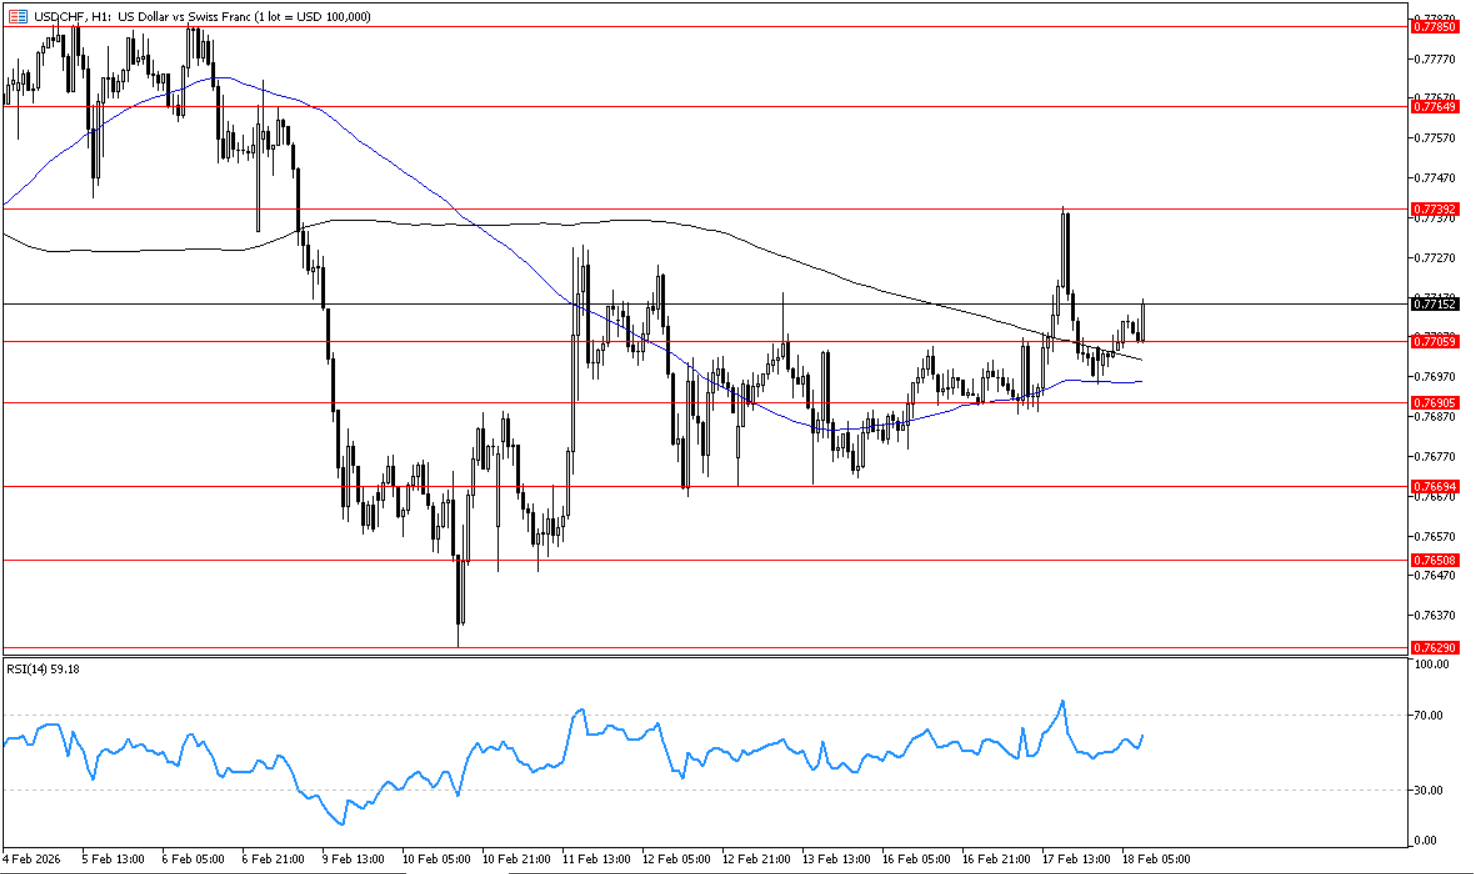Select the 0.77649 red price level label
The width and height of the screenshot is (1474, 874).
click(1434, 106)
